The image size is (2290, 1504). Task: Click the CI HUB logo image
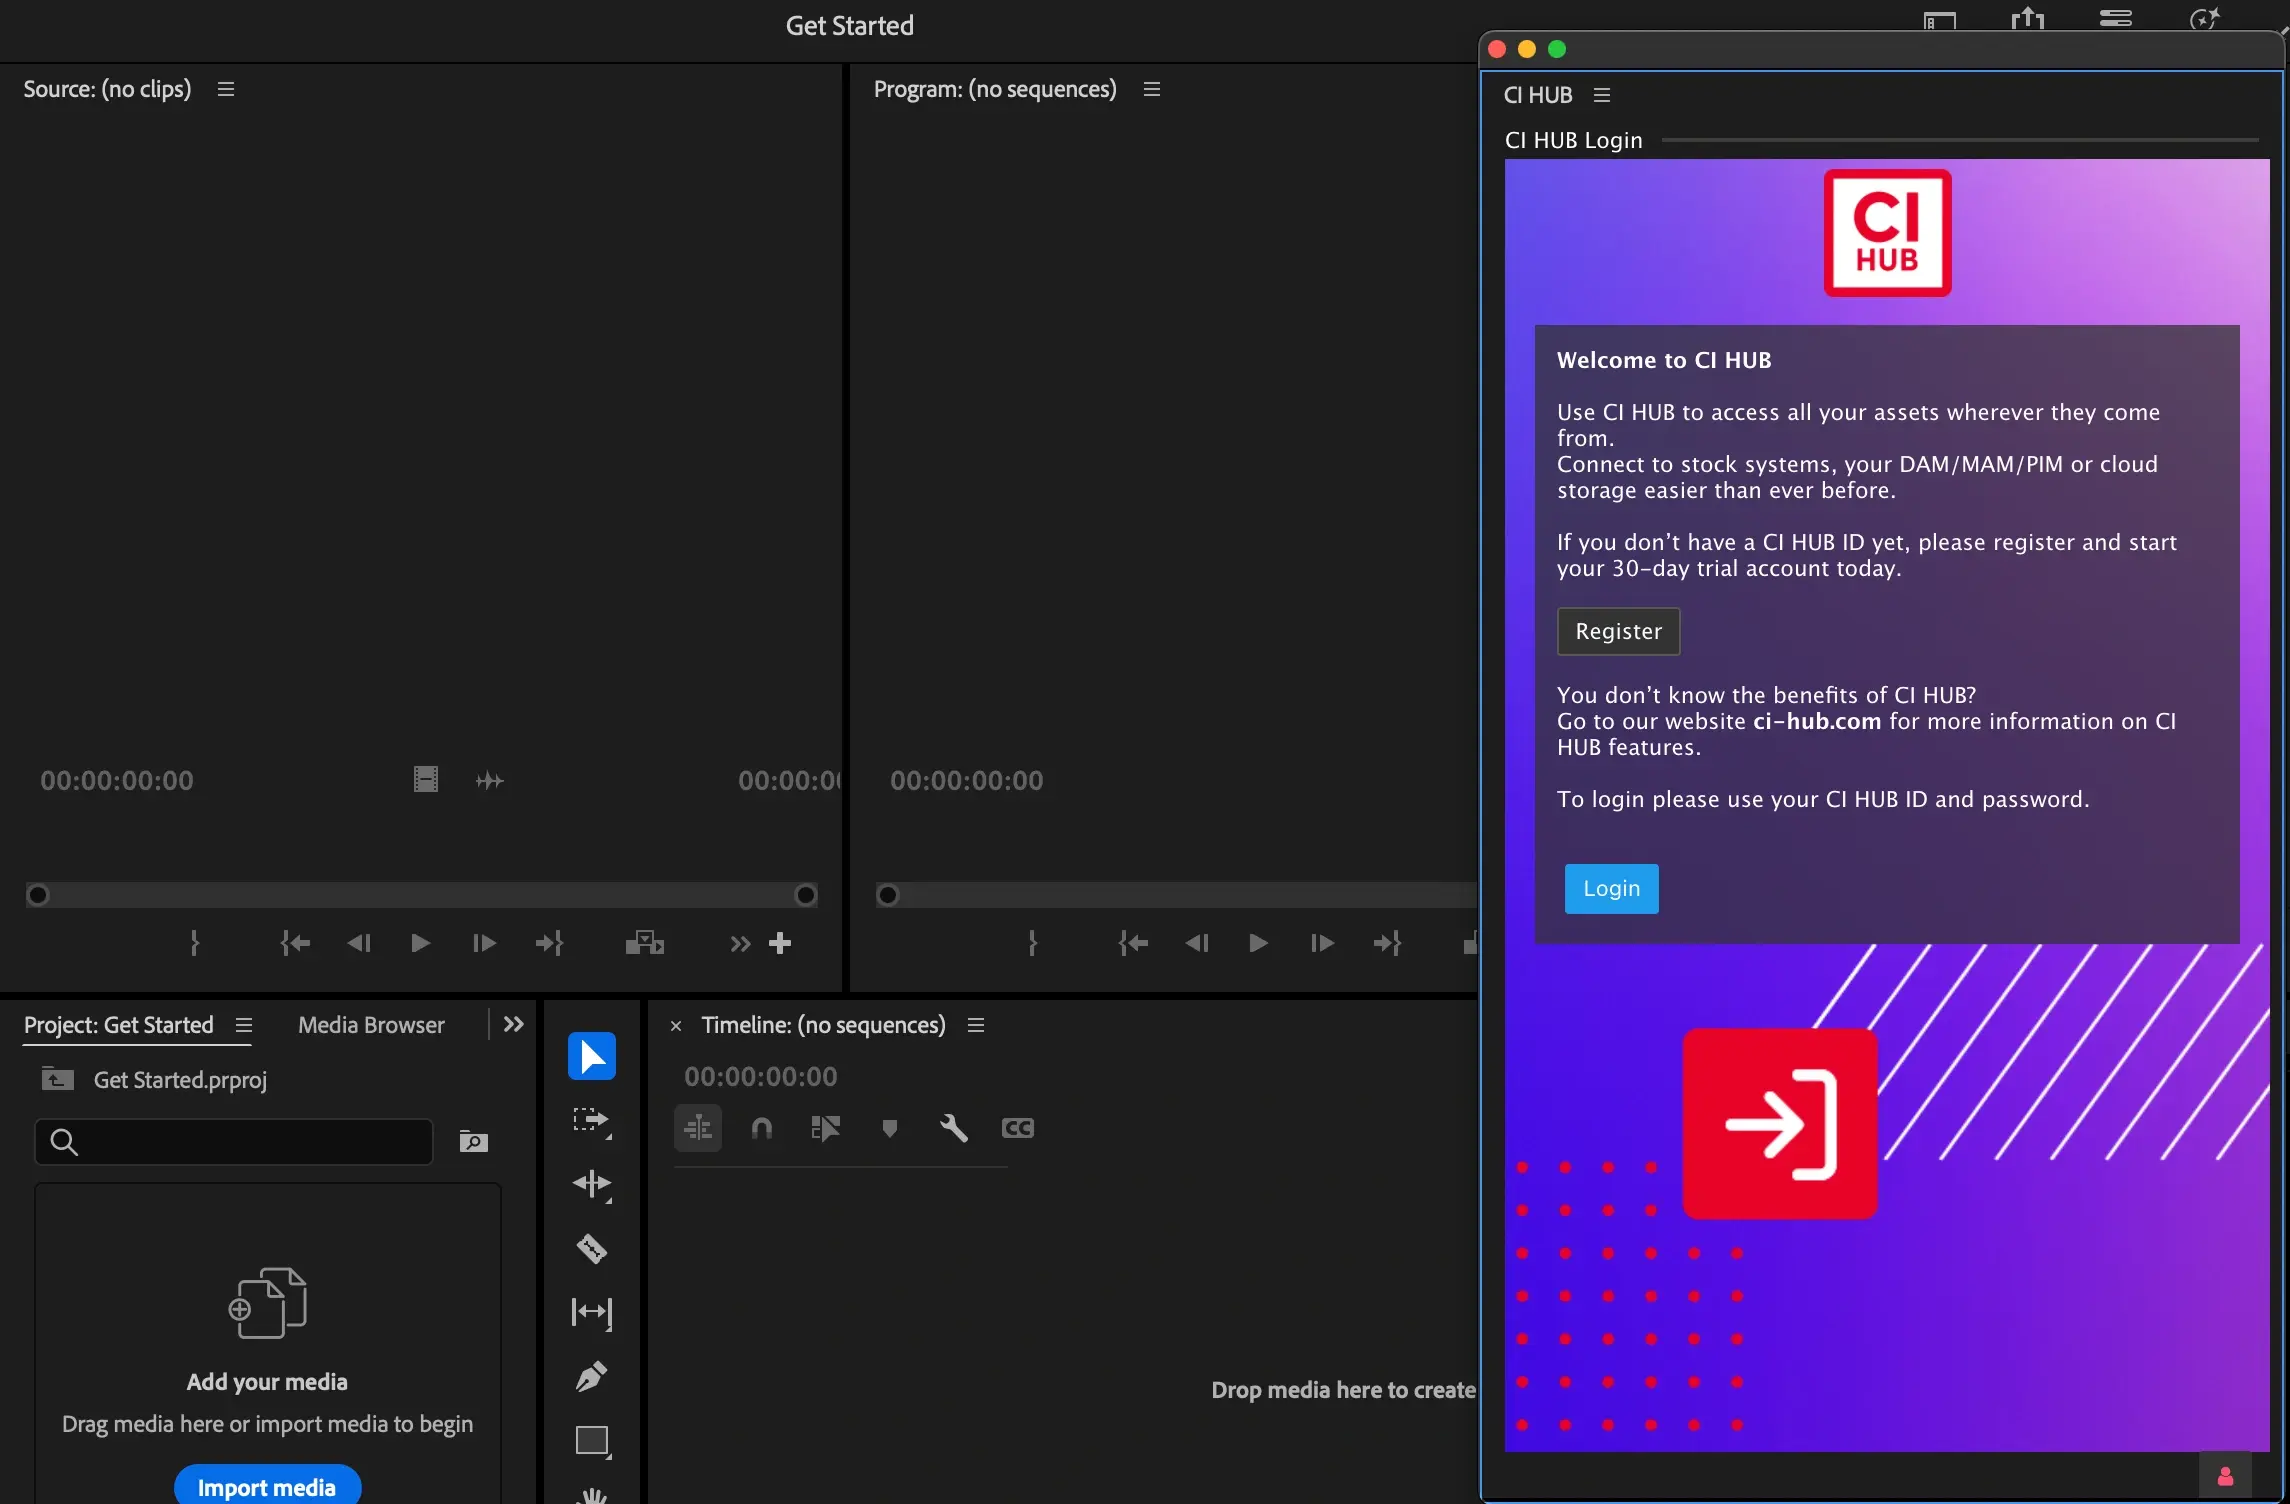[1887, 233]
